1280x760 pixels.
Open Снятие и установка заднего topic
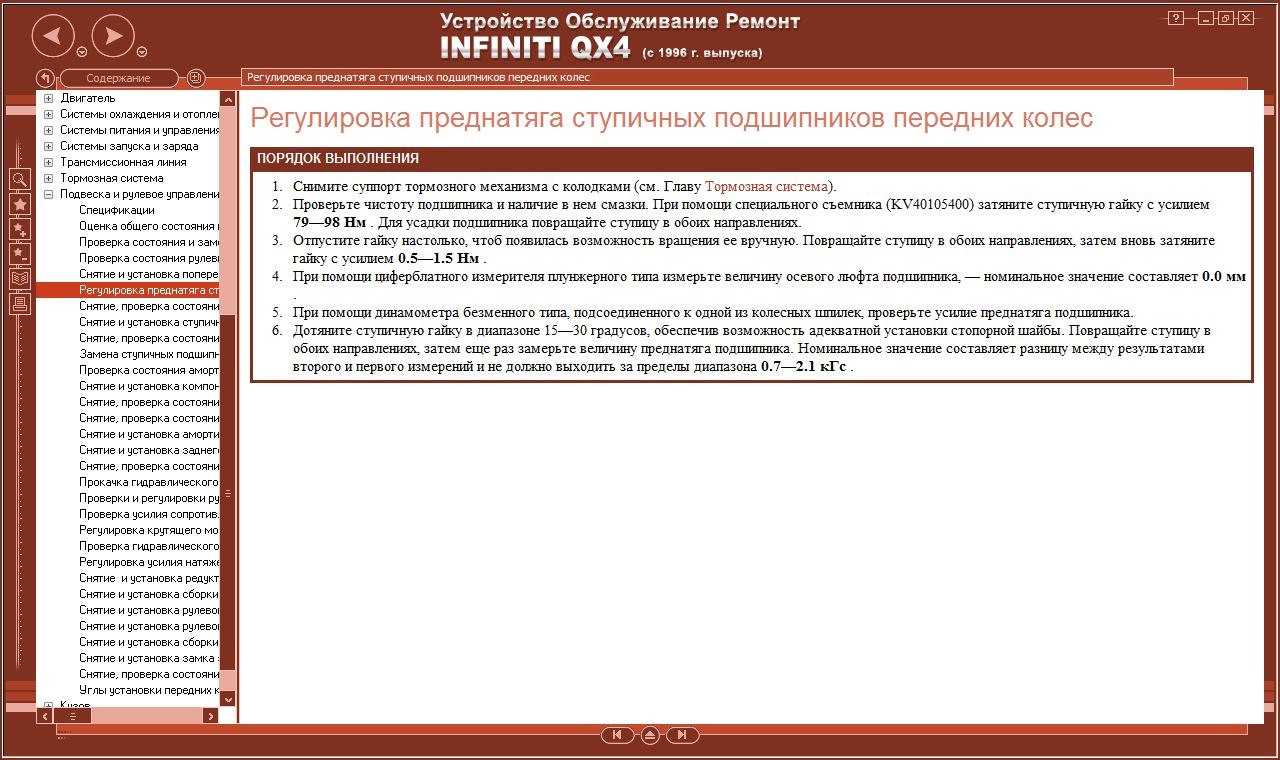click(x=149, y=450)
